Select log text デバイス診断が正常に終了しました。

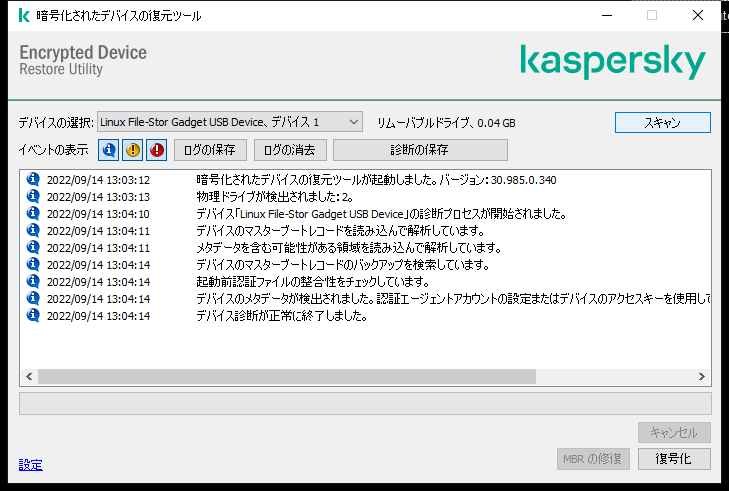[282, 316]
